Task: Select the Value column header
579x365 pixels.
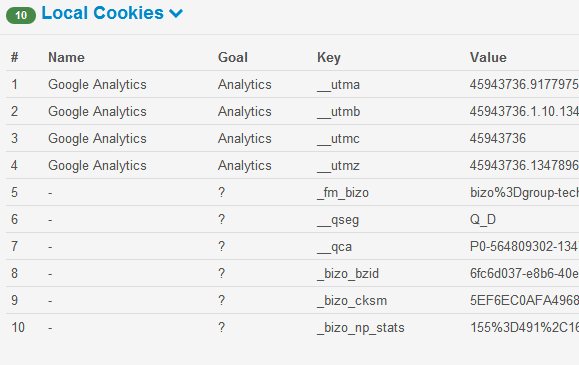Action: pos(488,57)
